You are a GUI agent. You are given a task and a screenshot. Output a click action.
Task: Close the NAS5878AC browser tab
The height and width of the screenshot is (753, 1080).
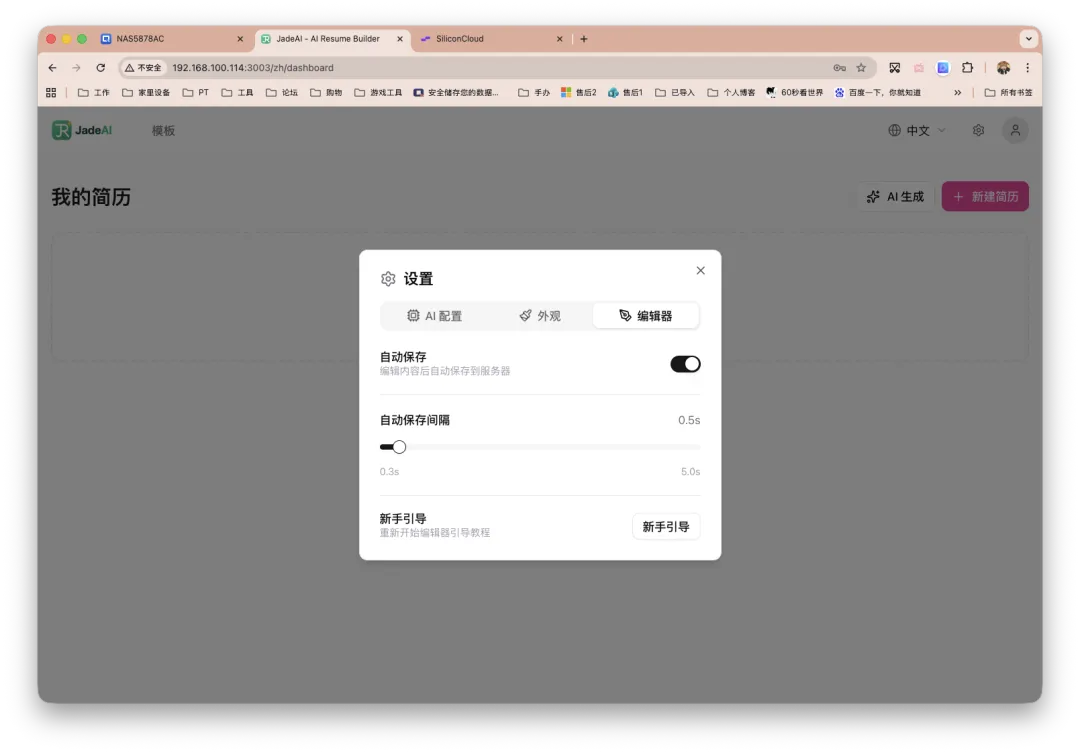click(x=240, y=39)
